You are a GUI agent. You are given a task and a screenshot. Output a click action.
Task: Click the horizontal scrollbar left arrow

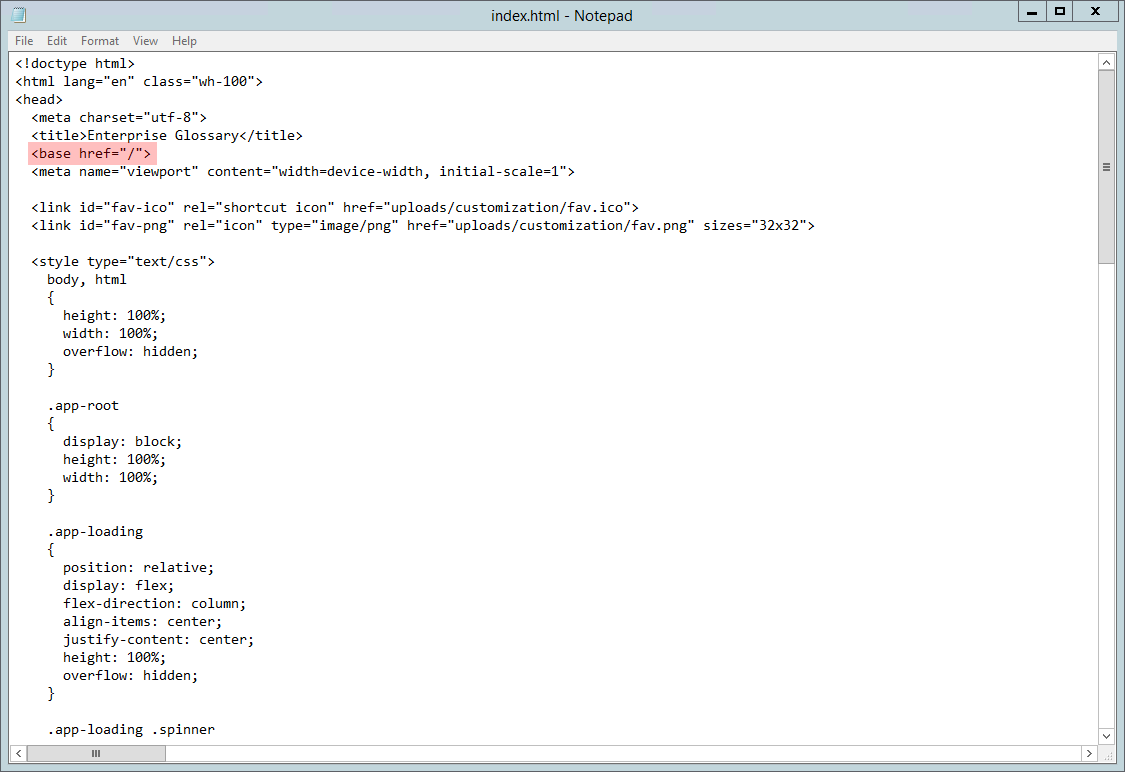(x=18, y=753)
